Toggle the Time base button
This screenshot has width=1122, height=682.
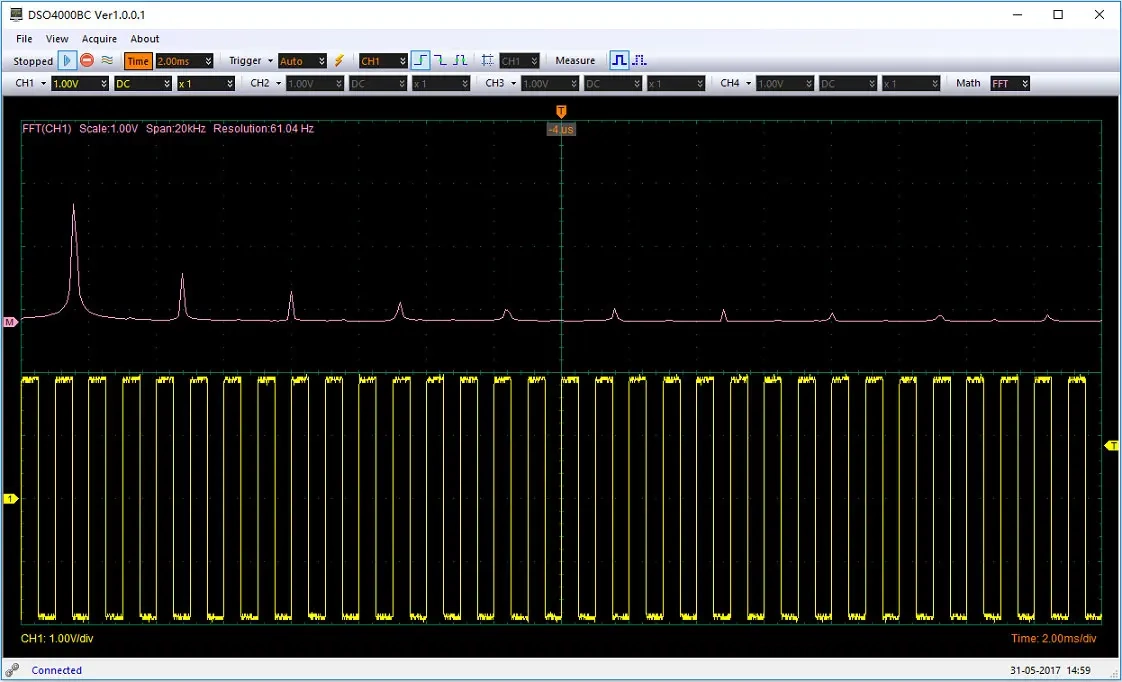coord(138,61)
